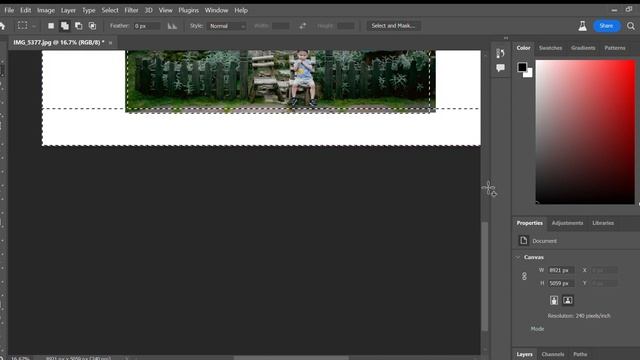Click the Select and Mask button
640x360 pixels.
[x=393, y=26]
